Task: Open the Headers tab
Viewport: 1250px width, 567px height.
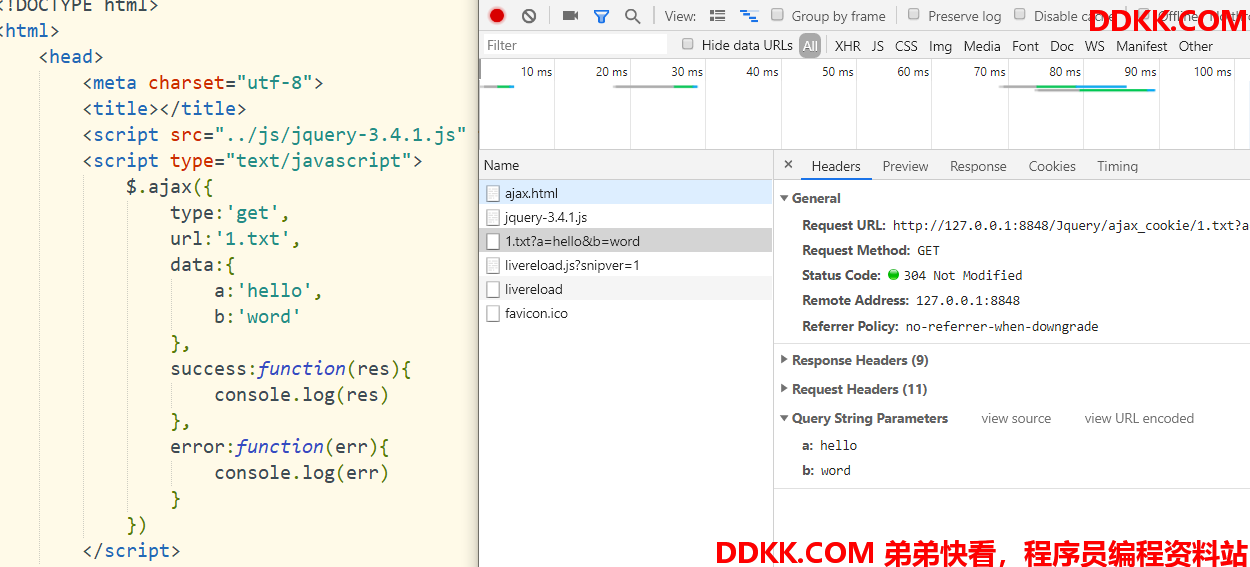Action: (836, 166)
